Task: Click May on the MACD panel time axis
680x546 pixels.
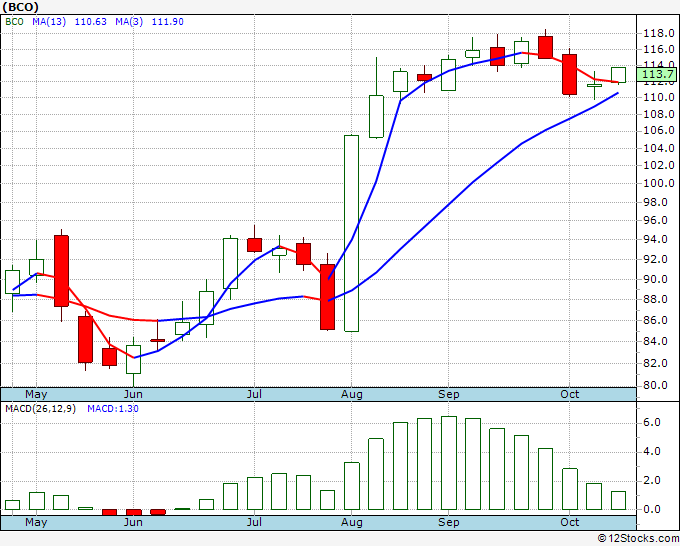Action: click(x=36, y=522)
